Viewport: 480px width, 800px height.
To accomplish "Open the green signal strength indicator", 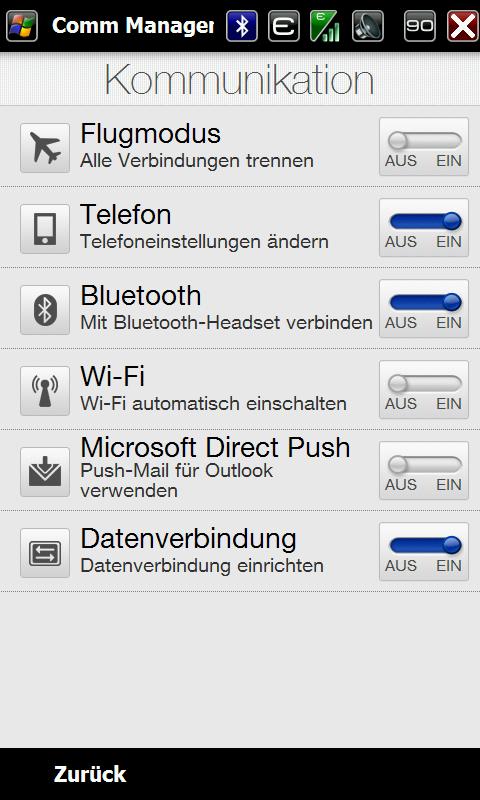I will (325, 26).
